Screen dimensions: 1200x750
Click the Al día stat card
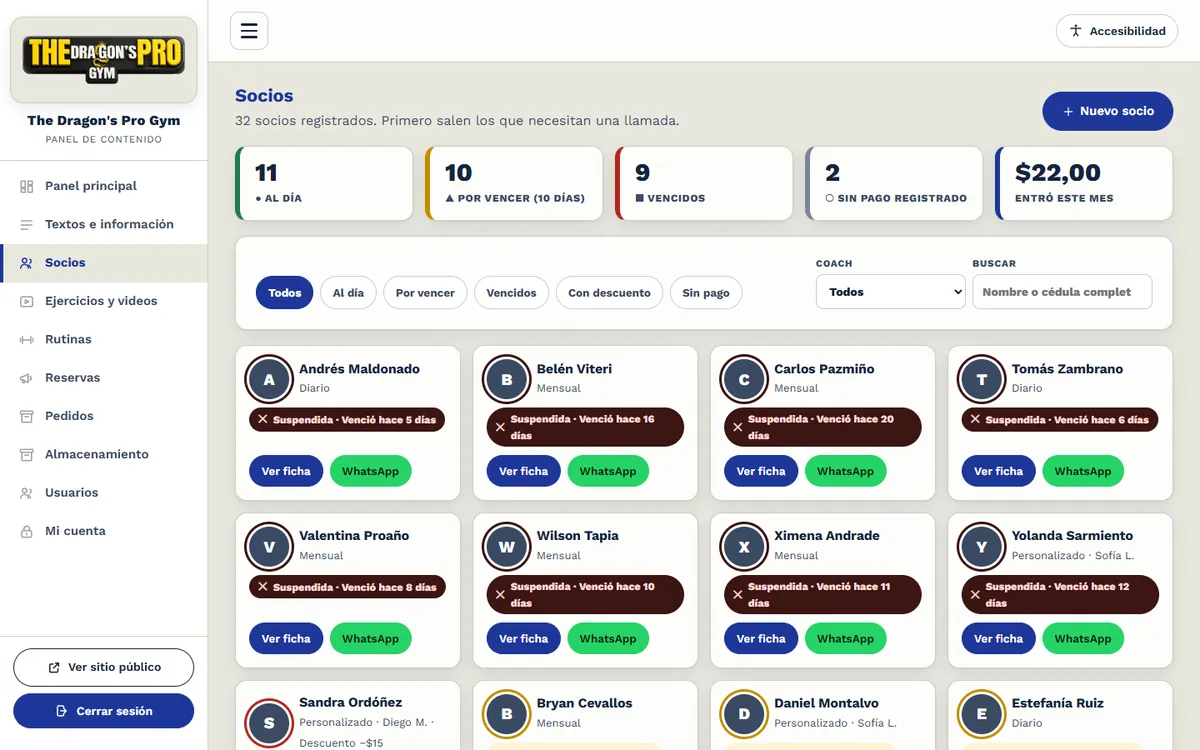click(324, 184)
